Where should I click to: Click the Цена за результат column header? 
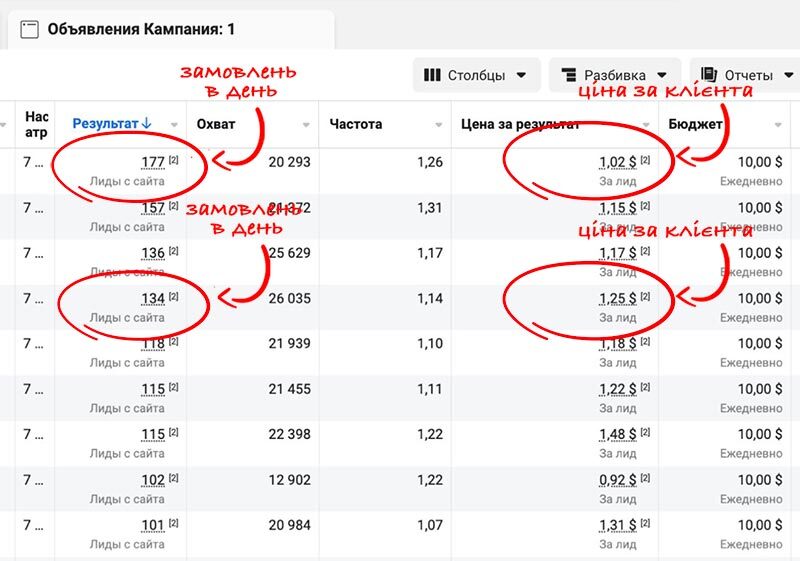click(x=520, y=125)
